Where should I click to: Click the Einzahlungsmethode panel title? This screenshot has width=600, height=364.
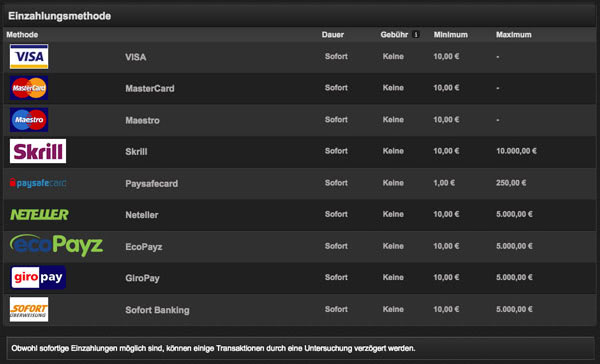[60, 16]
